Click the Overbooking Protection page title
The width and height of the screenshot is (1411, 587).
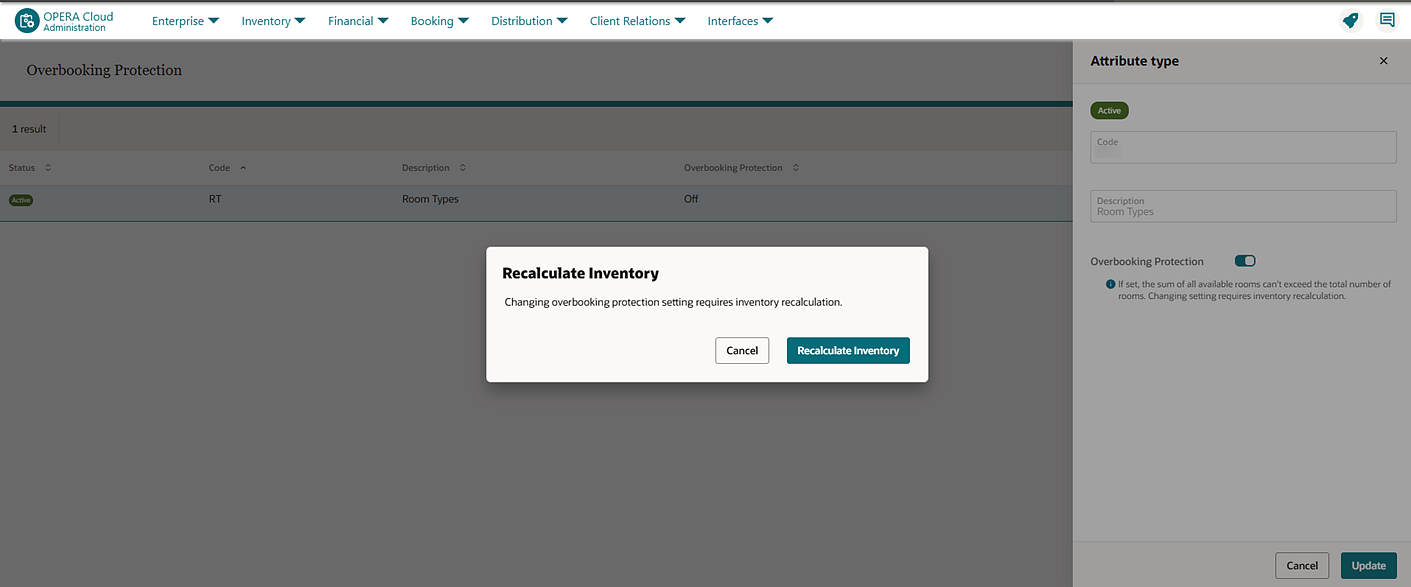click(x=104, y=70)
